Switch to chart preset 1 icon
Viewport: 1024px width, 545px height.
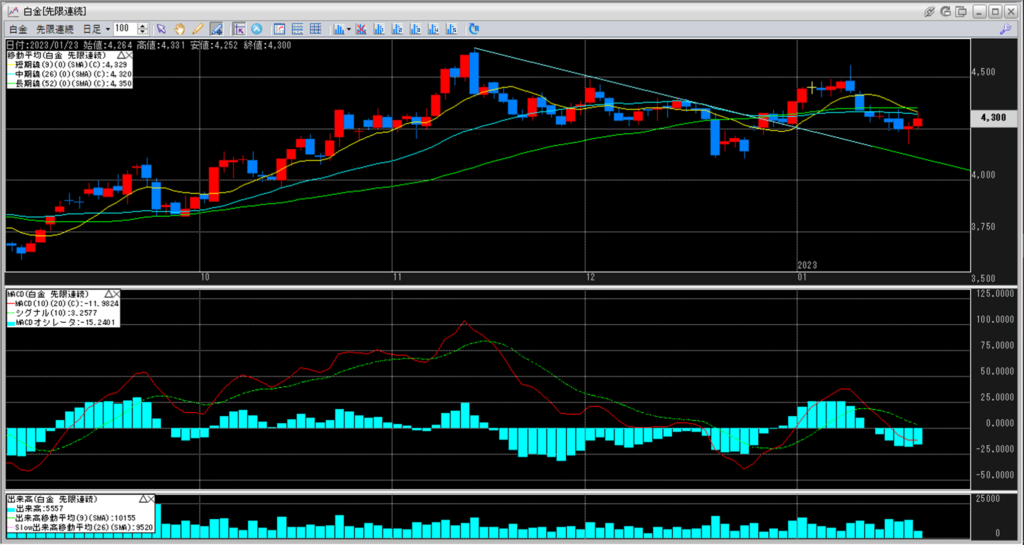[x=379, y=29]
